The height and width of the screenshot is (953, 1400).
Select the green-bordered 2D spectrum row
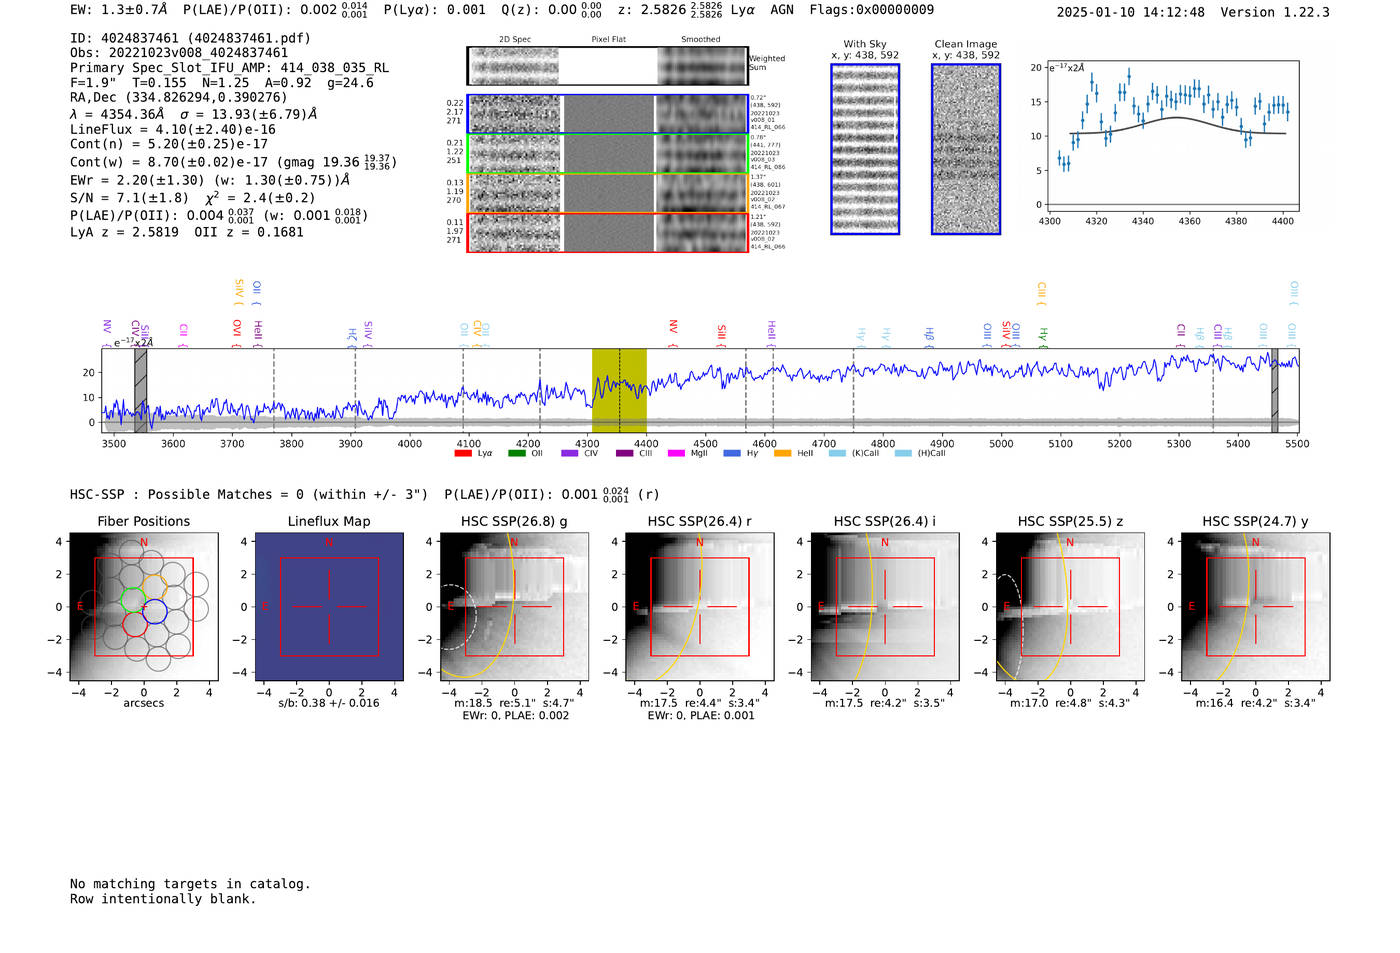click(607, 154)
